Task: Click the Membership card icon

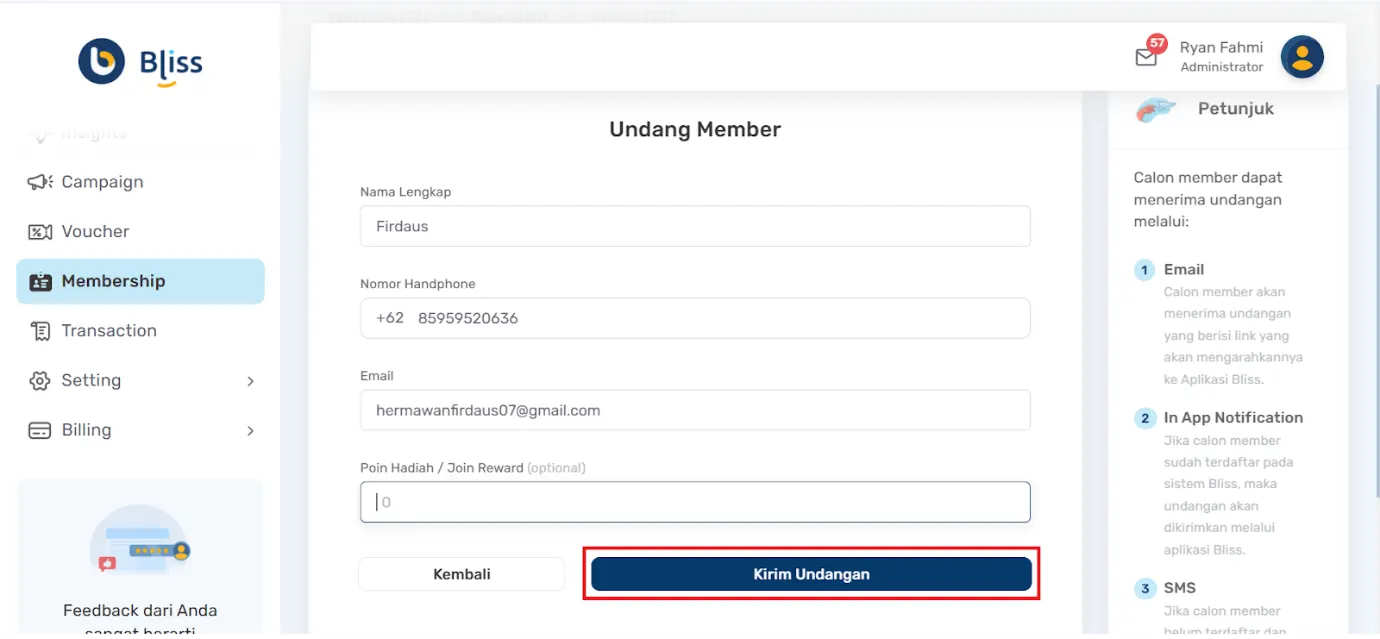Action: click(38, 281)
